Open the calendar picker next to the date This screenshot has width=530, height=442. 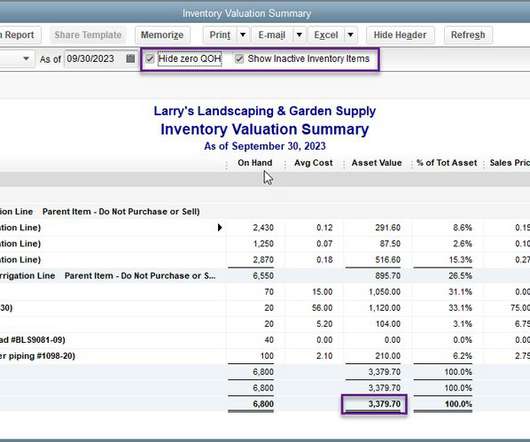click(130, 59)
